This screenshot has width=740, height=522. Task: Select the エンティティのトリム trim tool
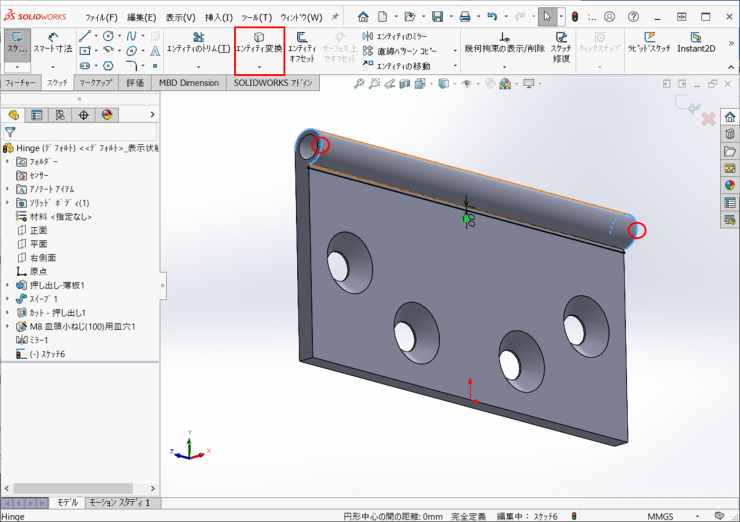click(x=198, y=43)
